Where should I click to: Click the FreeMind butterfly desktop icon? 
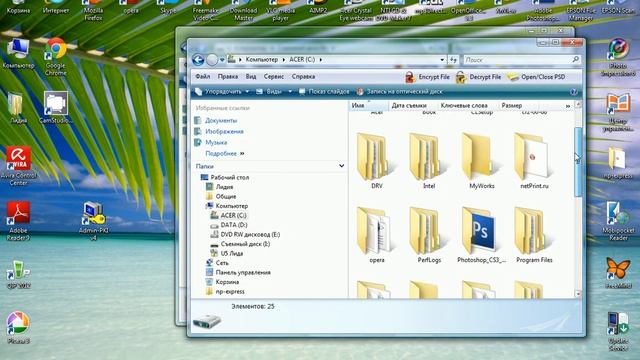(618, 273)
